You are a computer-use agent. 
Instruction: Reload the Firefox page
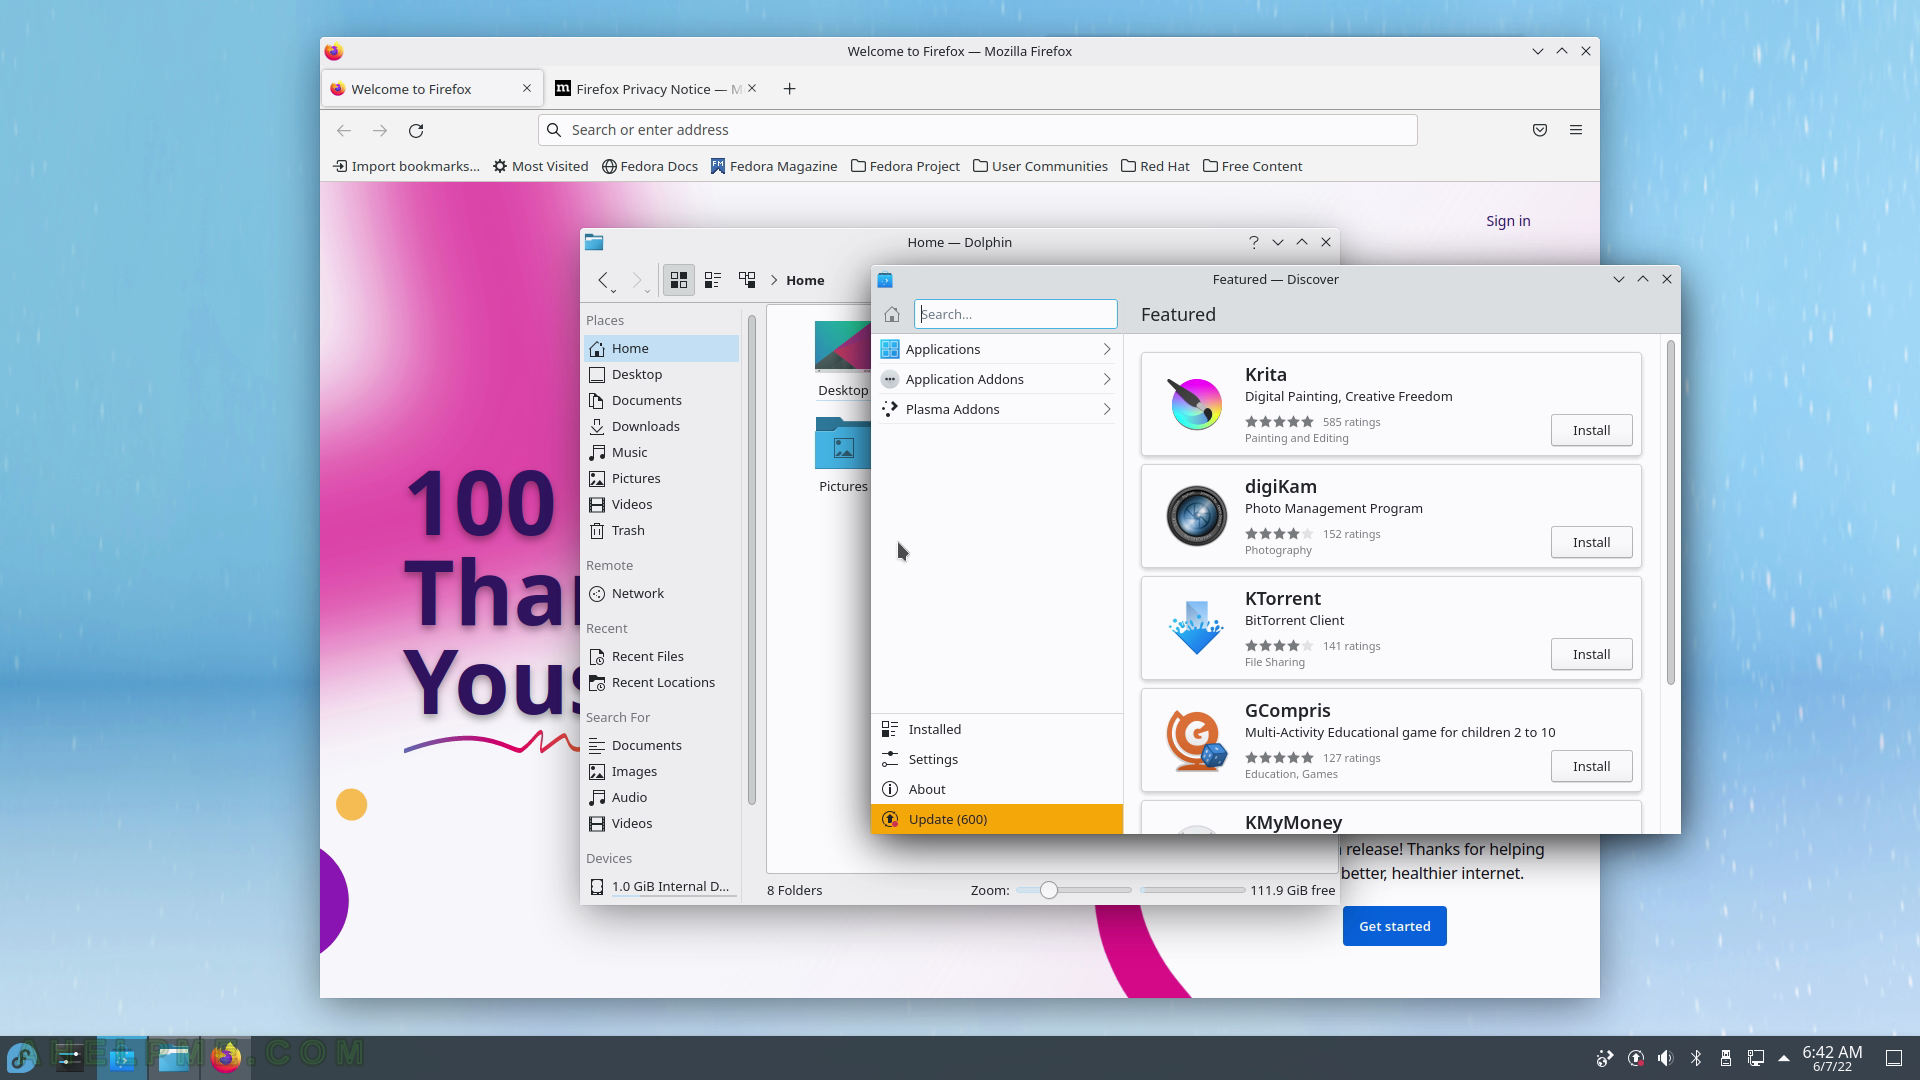pos(416,130)
